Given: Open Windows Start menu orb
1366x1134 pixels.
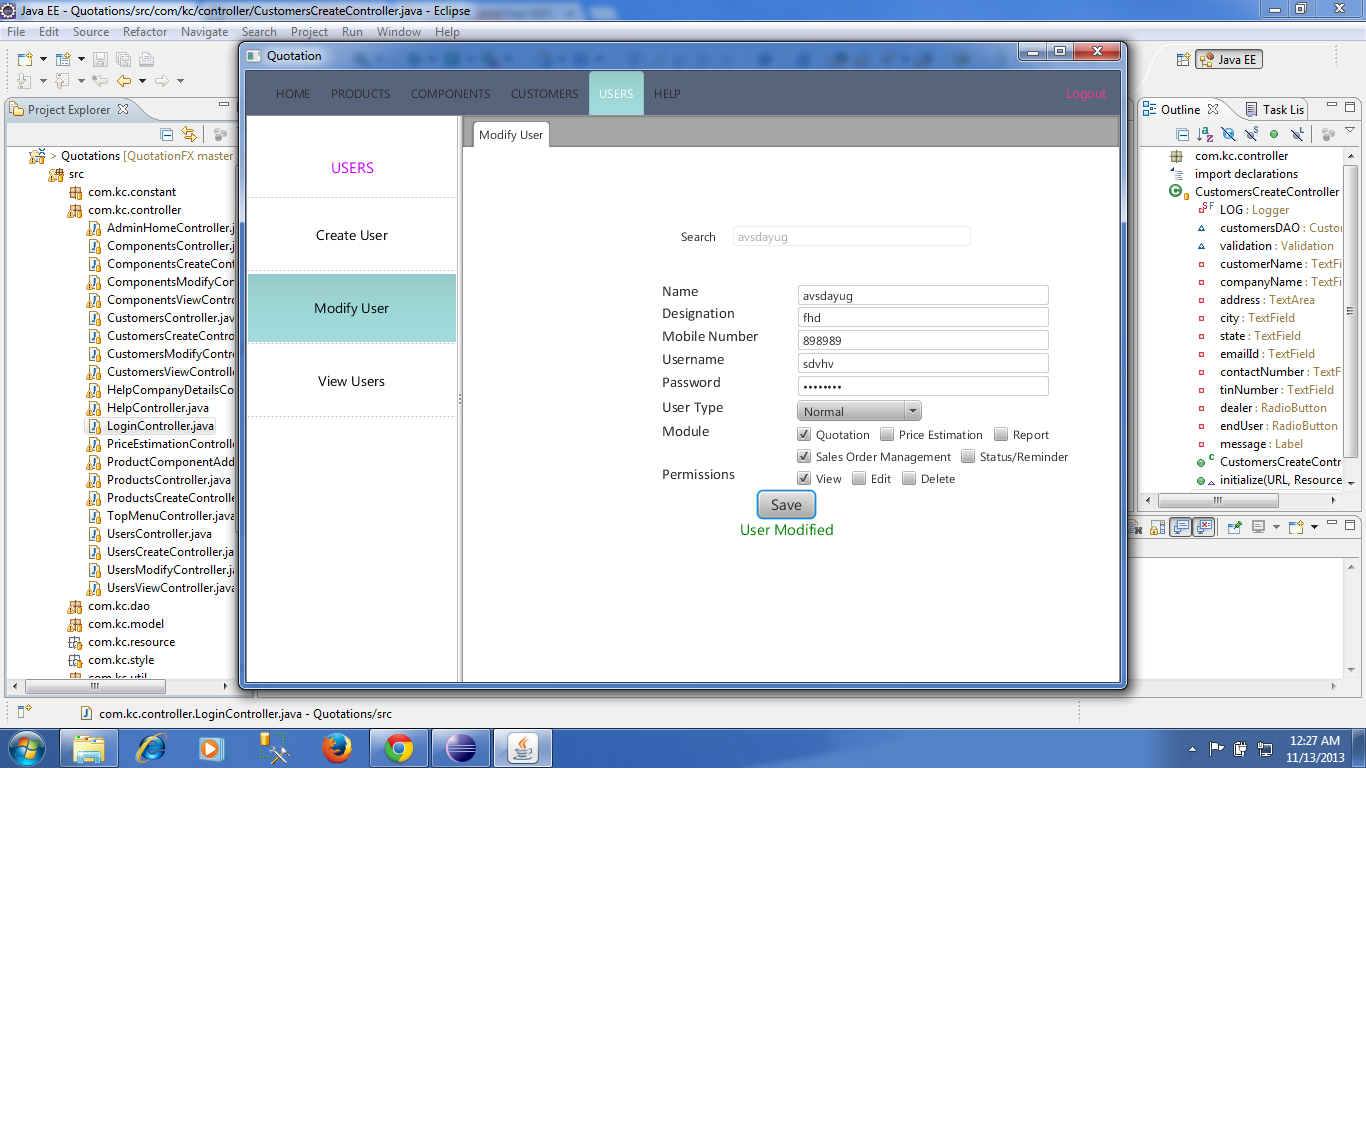Looking at the screenshot, I should [27, 748].
